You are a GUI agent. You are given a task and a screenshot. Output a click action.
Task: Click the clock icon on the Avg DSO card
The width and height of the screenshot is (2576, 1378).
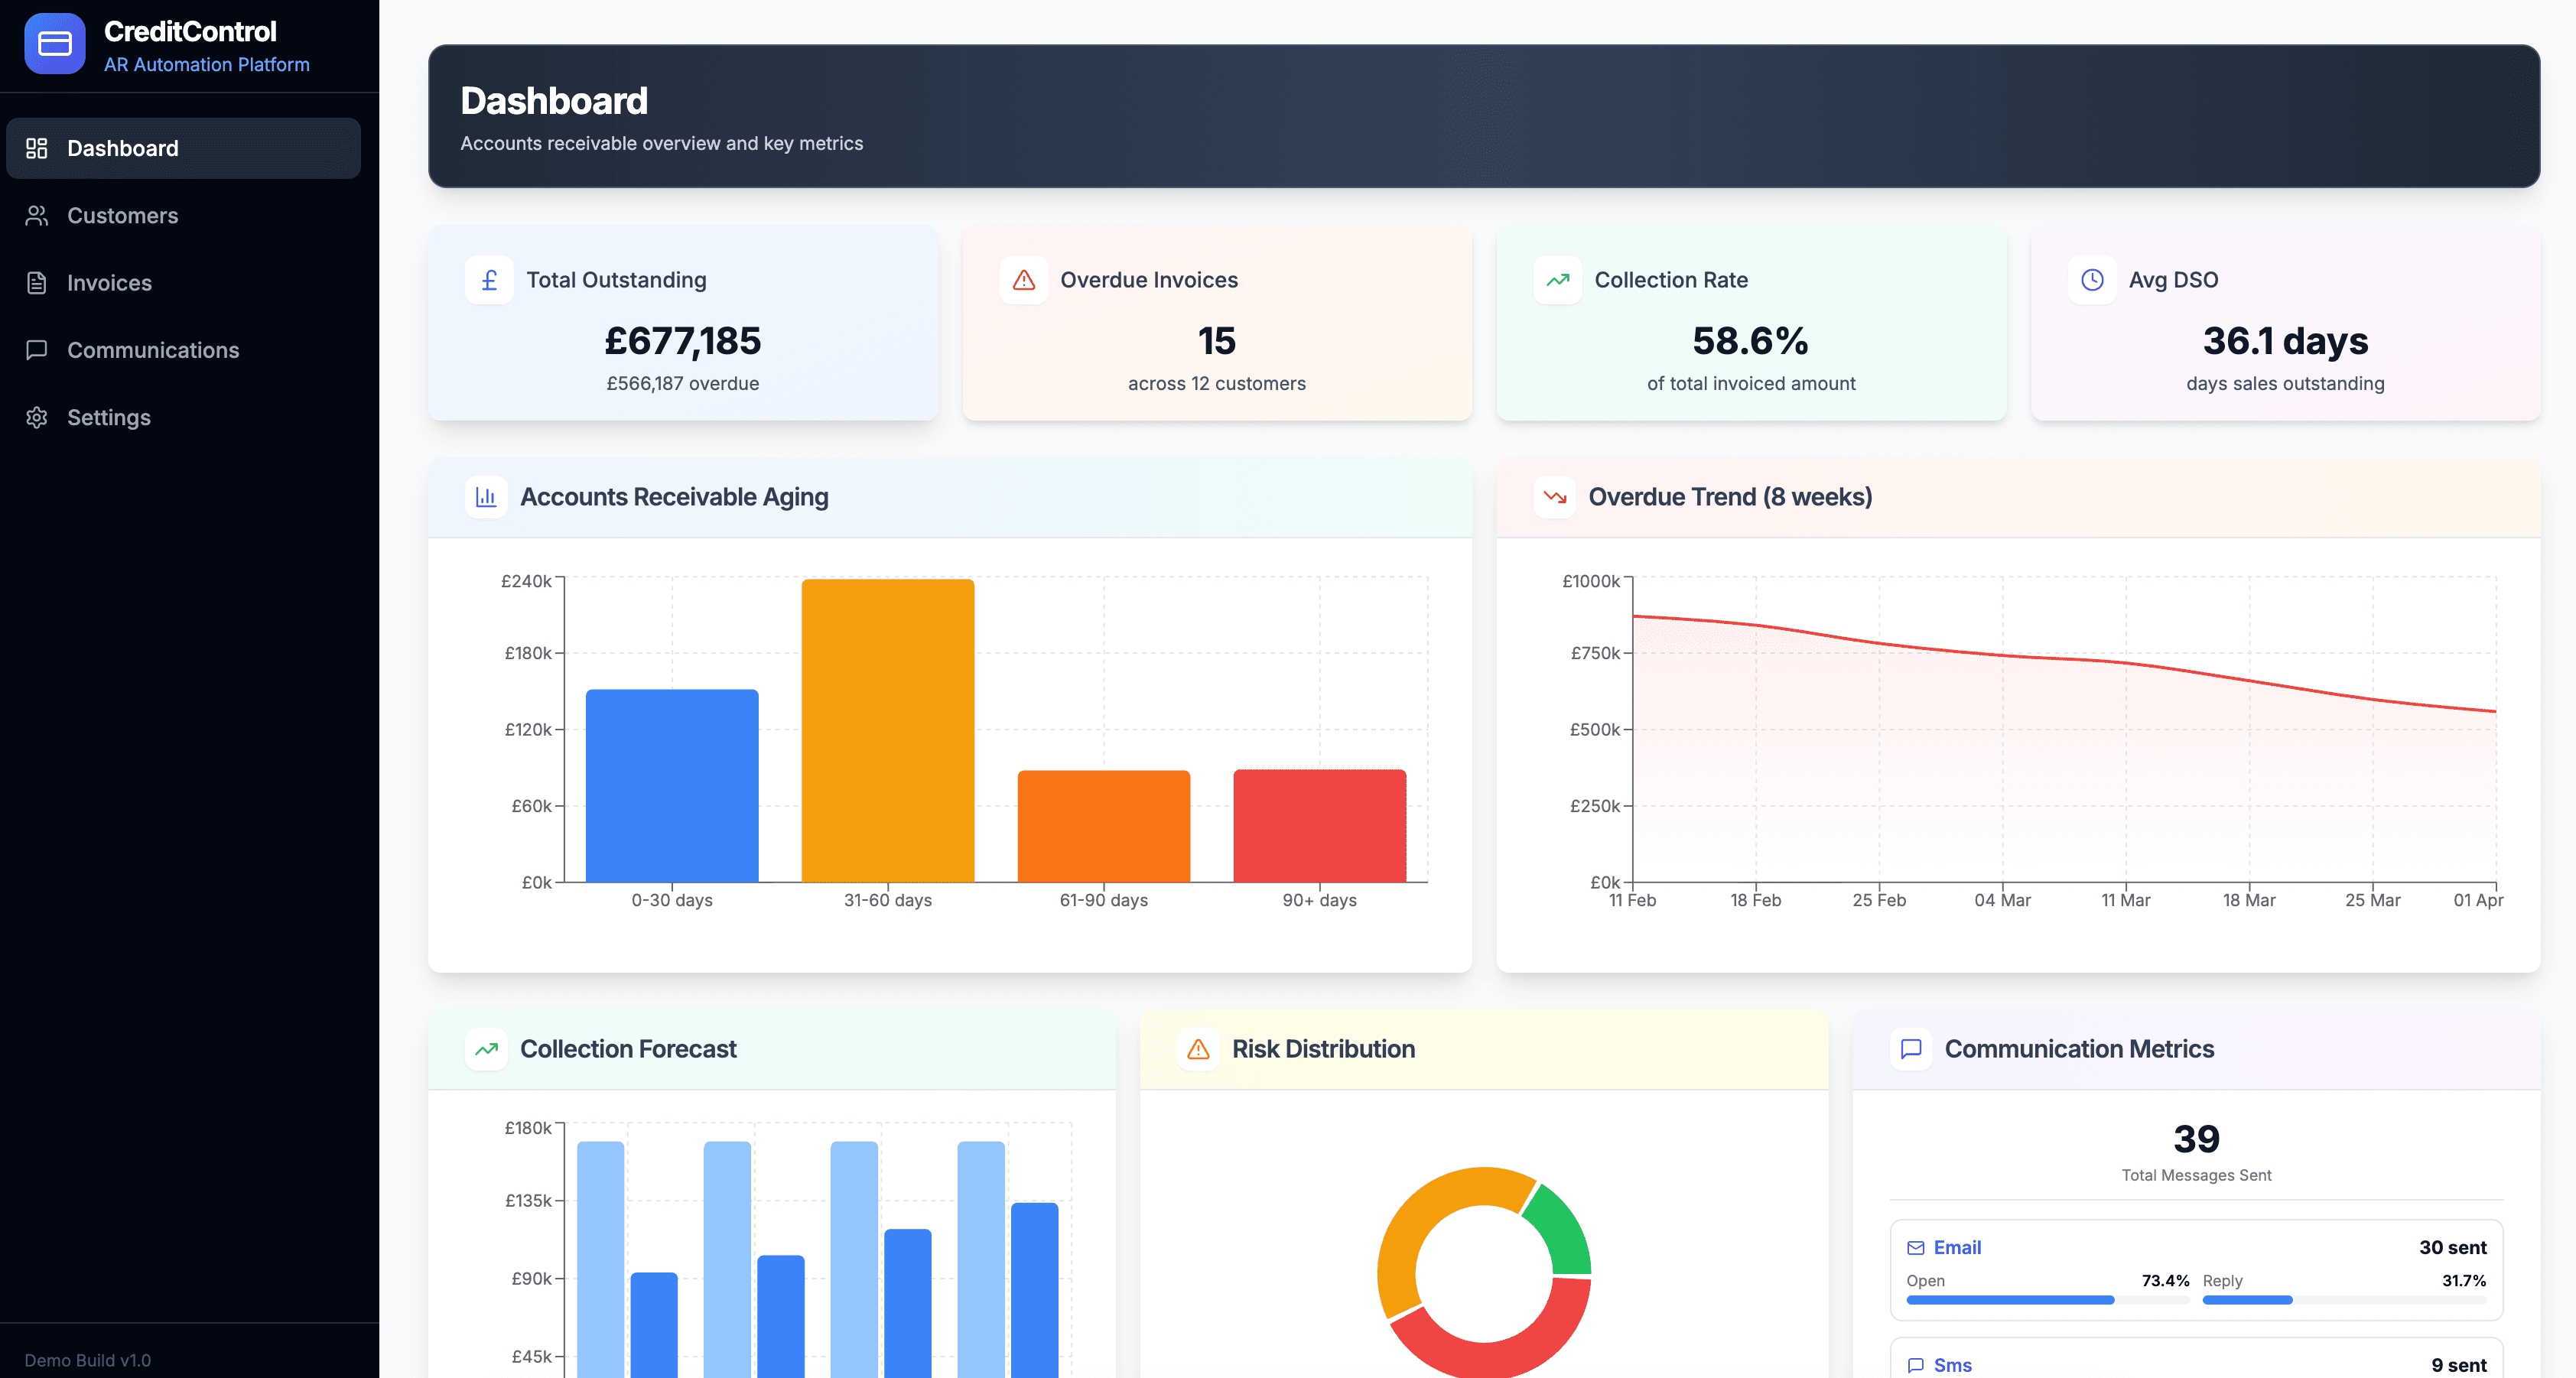[2091, 280]
